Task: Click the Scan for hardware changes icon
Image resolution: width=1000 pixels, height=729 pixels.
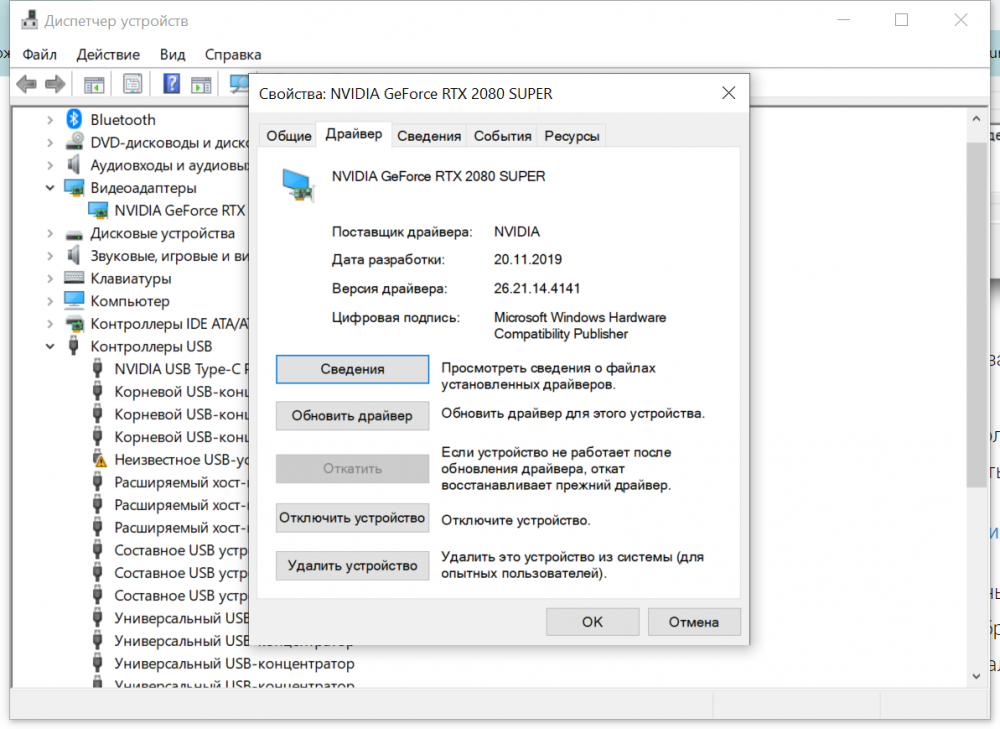Action: click(x=238, y=84)
